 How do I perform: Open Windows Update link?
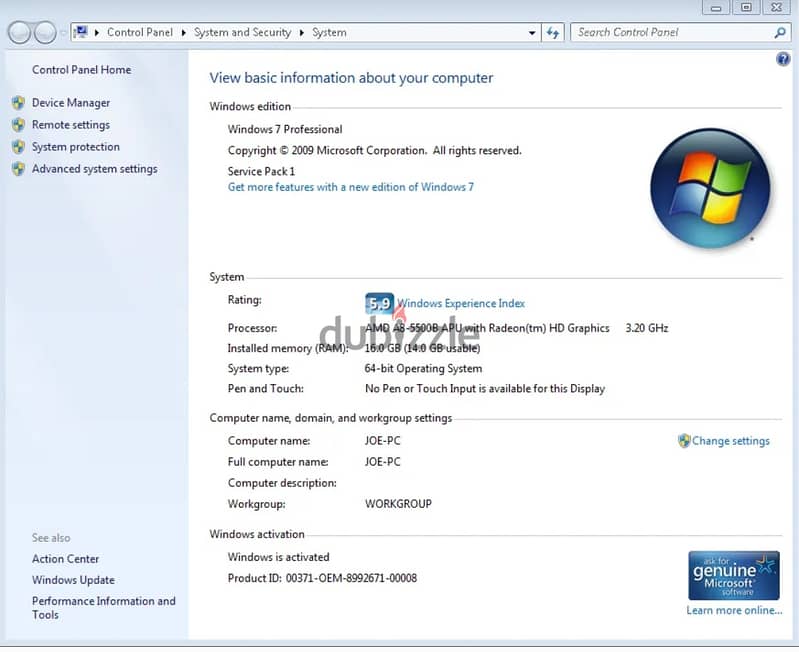pyautogui.click(x=73, y=580)
